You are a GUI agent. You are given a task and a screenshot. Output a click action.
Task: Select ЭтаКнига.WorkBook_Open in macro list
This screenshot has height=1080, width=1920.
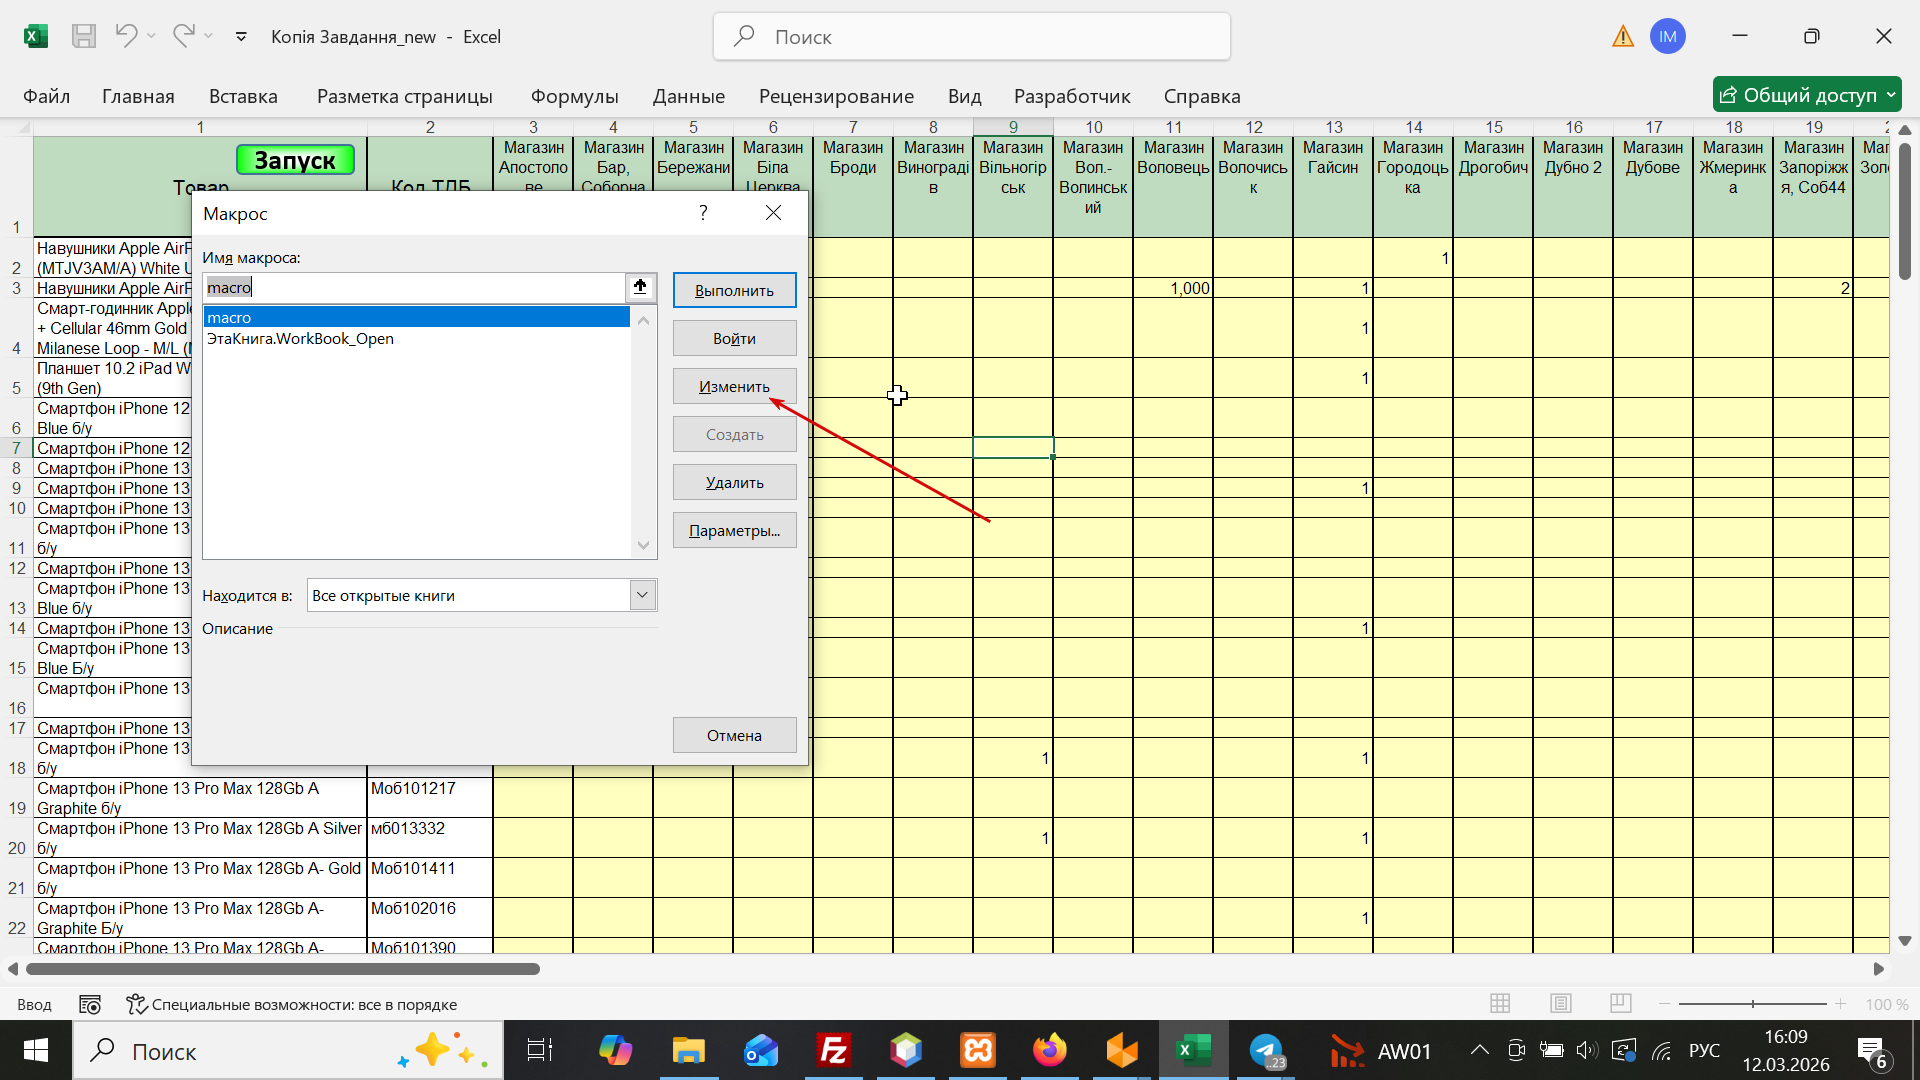click(x=300, y=339)
